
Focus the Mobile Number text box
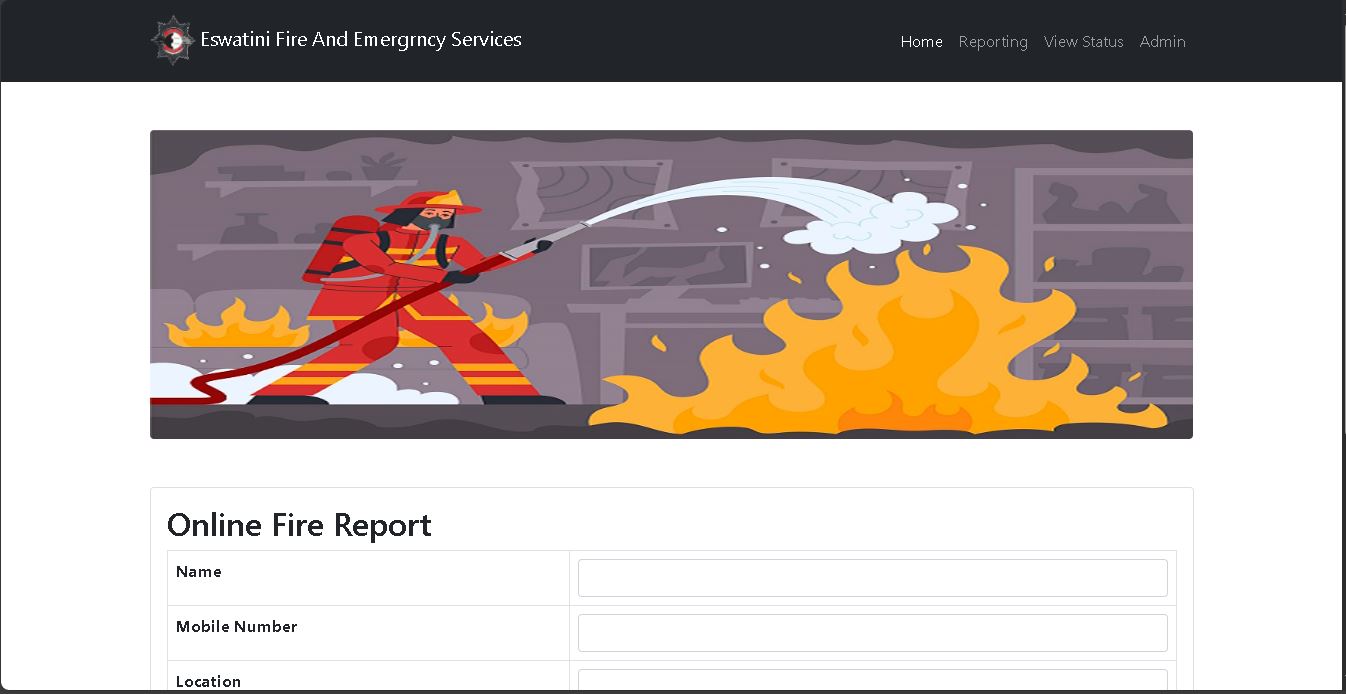coord(872,633)
